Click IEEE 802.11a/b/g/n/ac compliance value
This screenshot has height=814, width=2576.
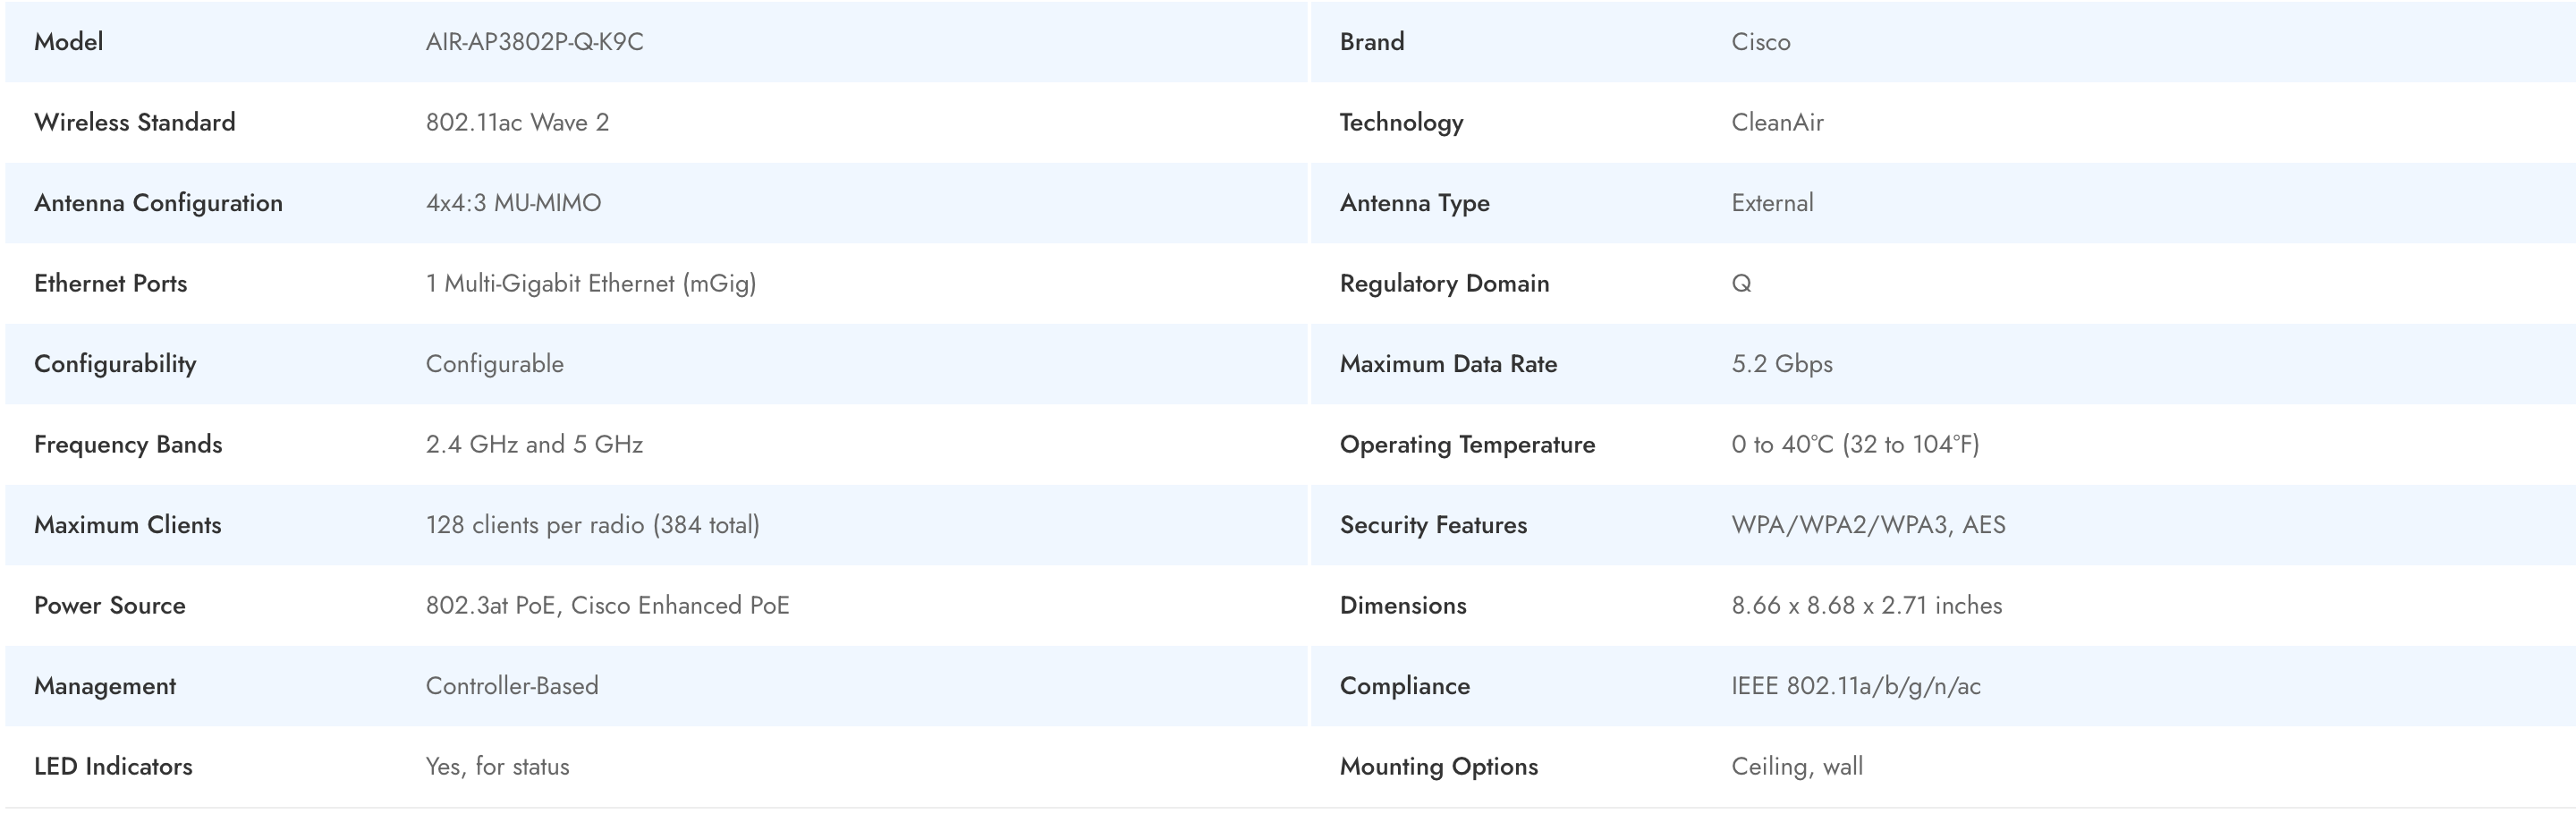(1855, 686)
